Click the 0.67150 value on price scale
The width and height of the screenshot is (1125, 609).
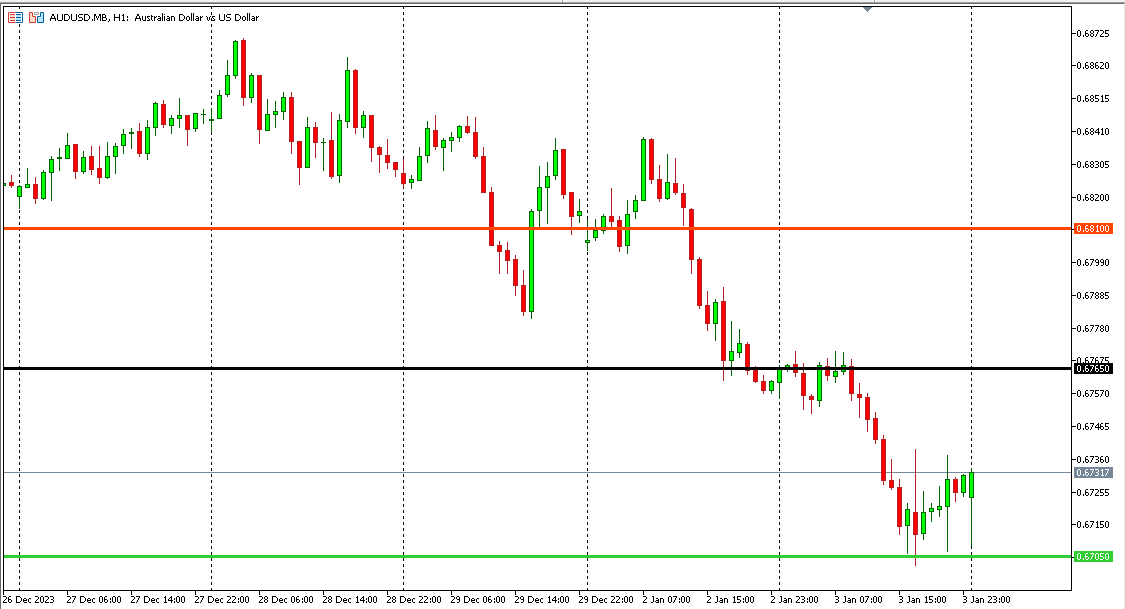(x=1092, y=525)
